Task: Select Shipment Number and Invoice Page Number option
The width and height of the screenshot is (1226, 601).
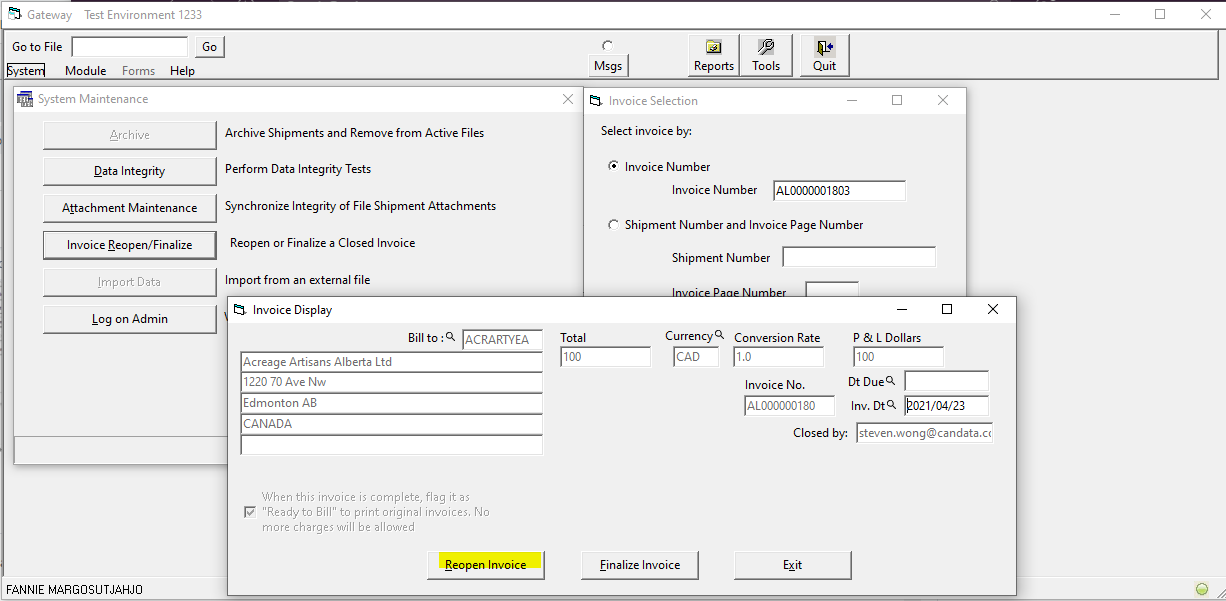Action: 614,225
